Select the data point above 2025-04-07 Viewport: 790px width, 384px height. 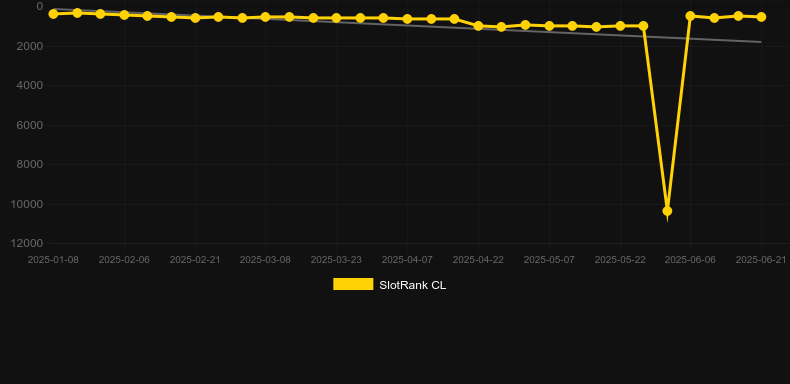408,19
